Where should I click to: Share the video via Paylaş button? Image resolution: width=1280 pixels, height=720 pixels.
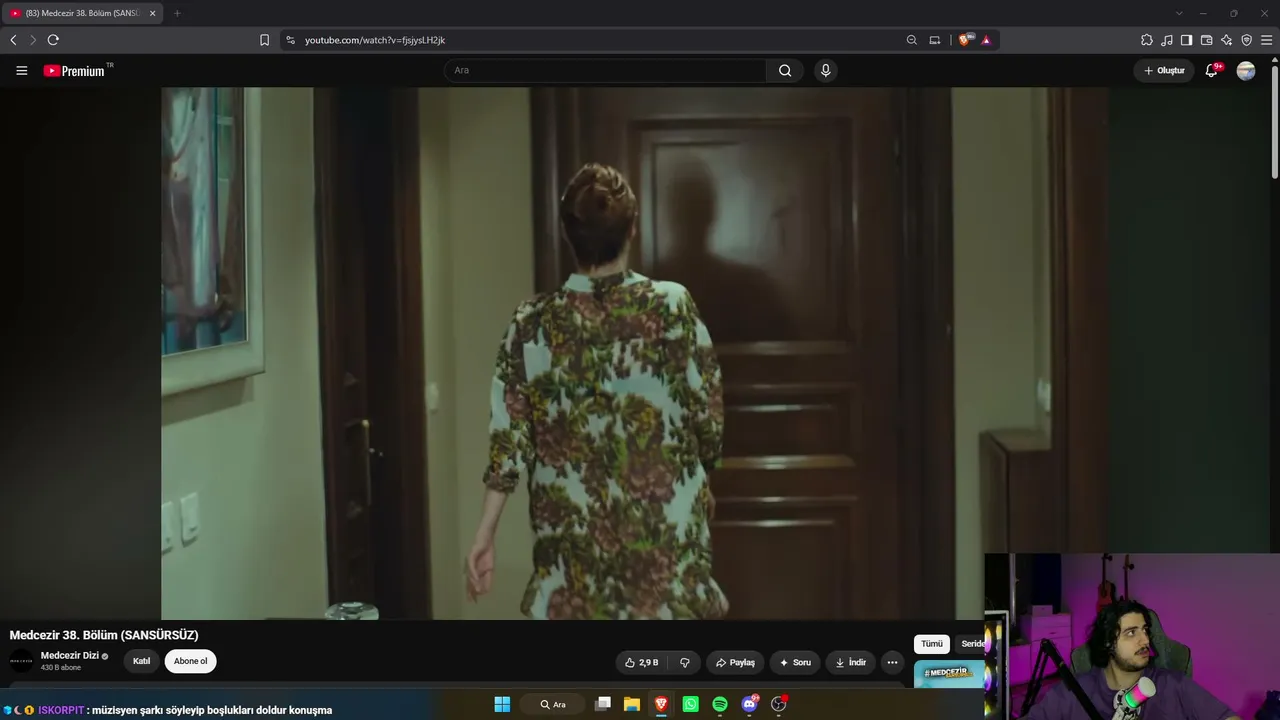tap(735, 662)
